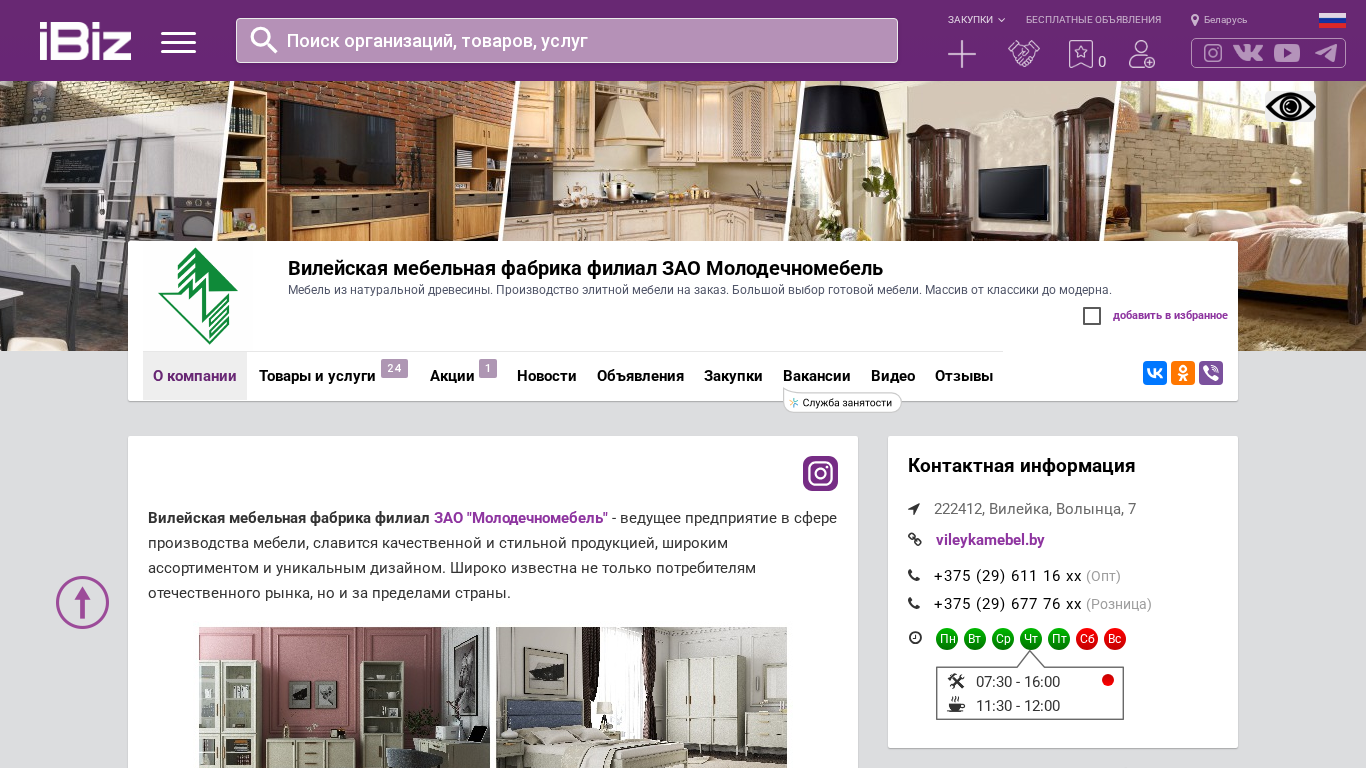Open the 'Отзывы' tab
The image size is (1366, 768).
(964, 376)
